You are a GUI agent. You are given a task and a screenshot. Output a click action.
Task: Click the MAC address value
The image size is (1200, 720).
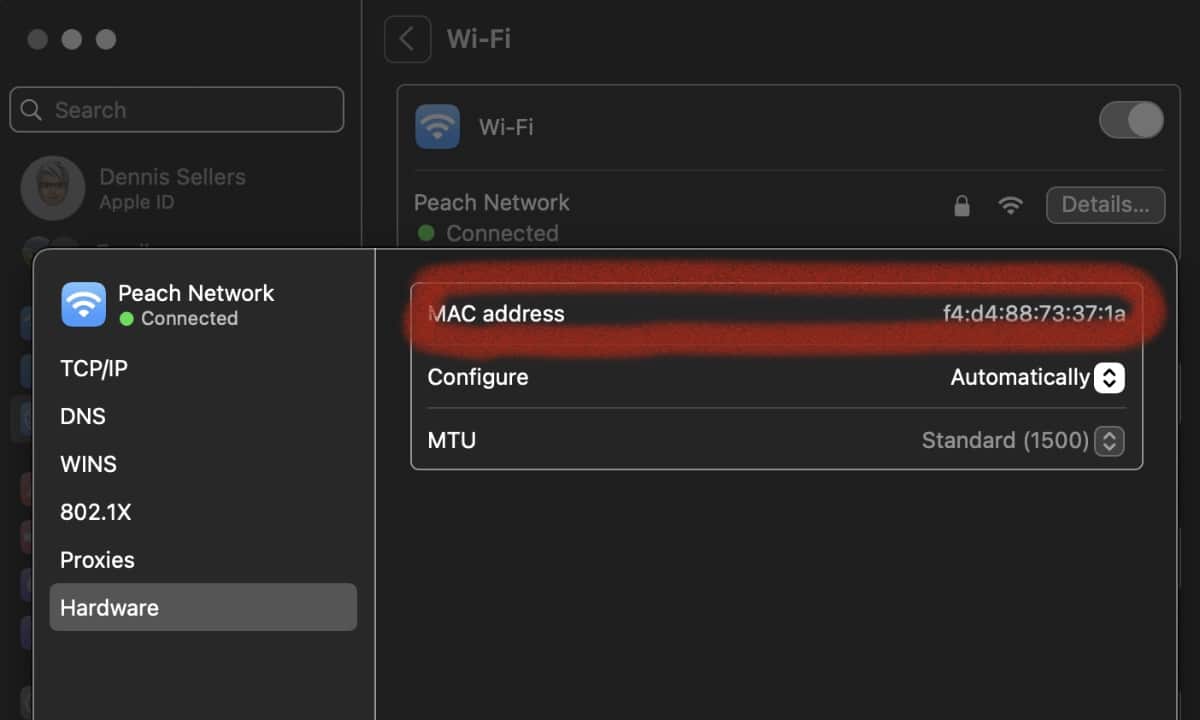1034,314
